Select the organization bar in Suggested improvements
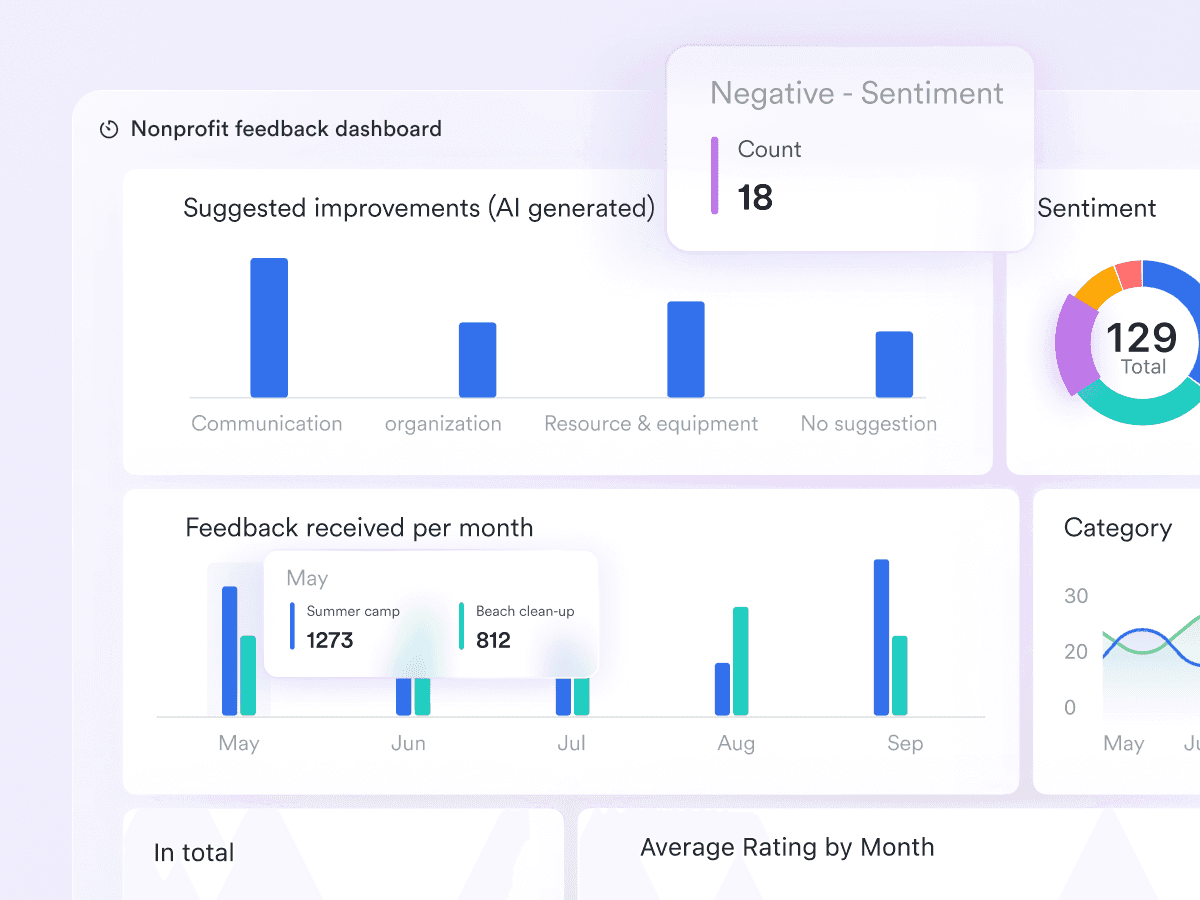The image size is (1200, 900). [x=477, y=358]
